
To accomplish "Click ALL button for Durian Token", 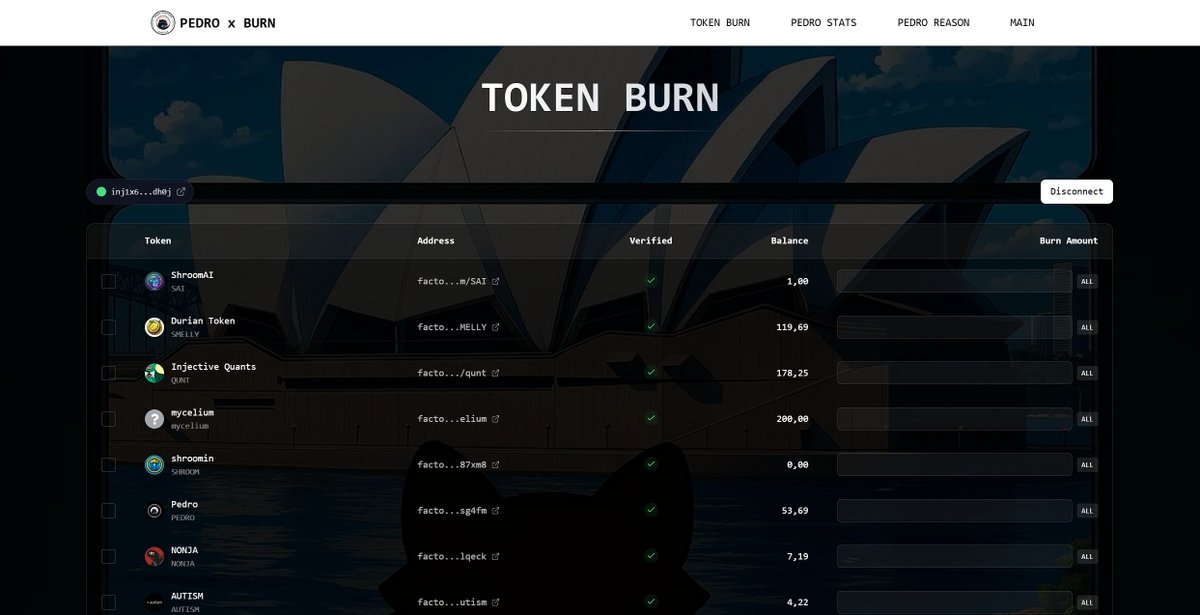I will tap(1087, 327).
